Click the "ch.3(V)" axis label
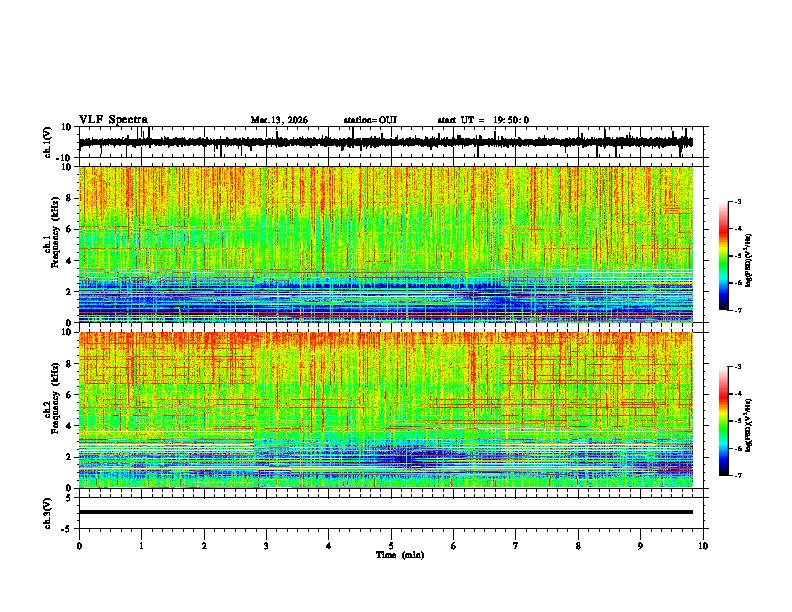The image size is (792, 612). [x=48, y=513]
